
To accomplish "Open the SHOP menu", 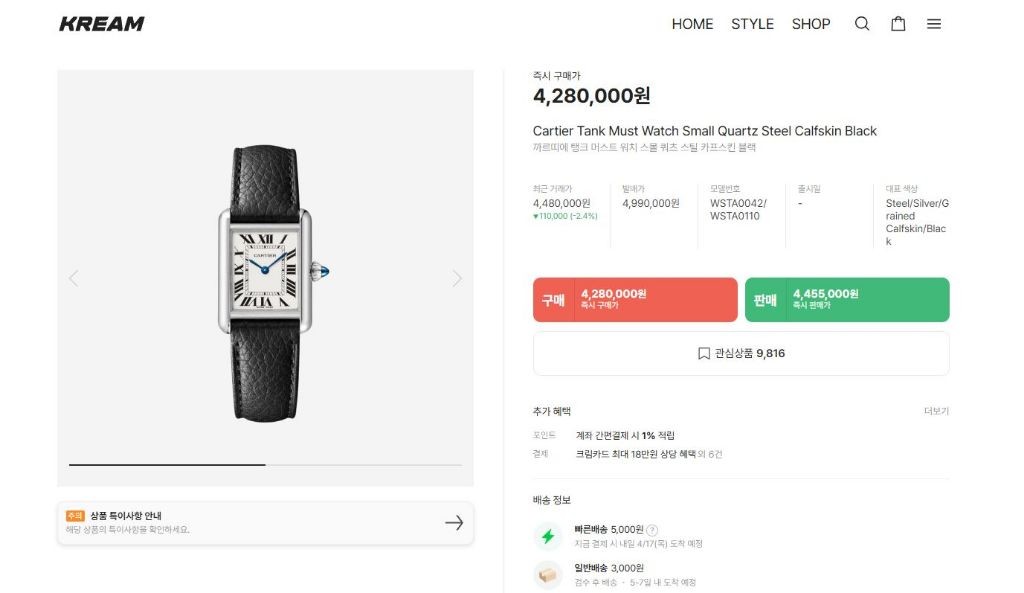I will (811, 24).
